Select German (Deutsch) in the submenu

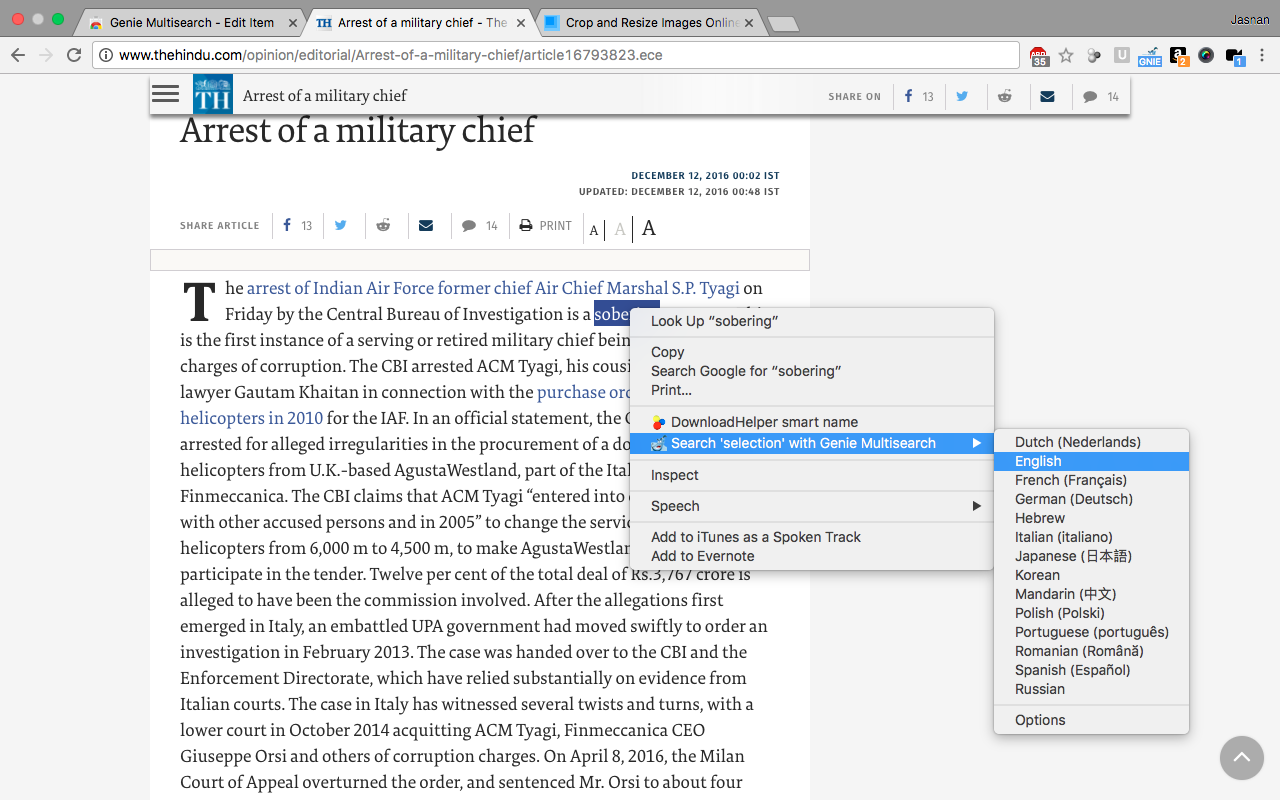1091,499
